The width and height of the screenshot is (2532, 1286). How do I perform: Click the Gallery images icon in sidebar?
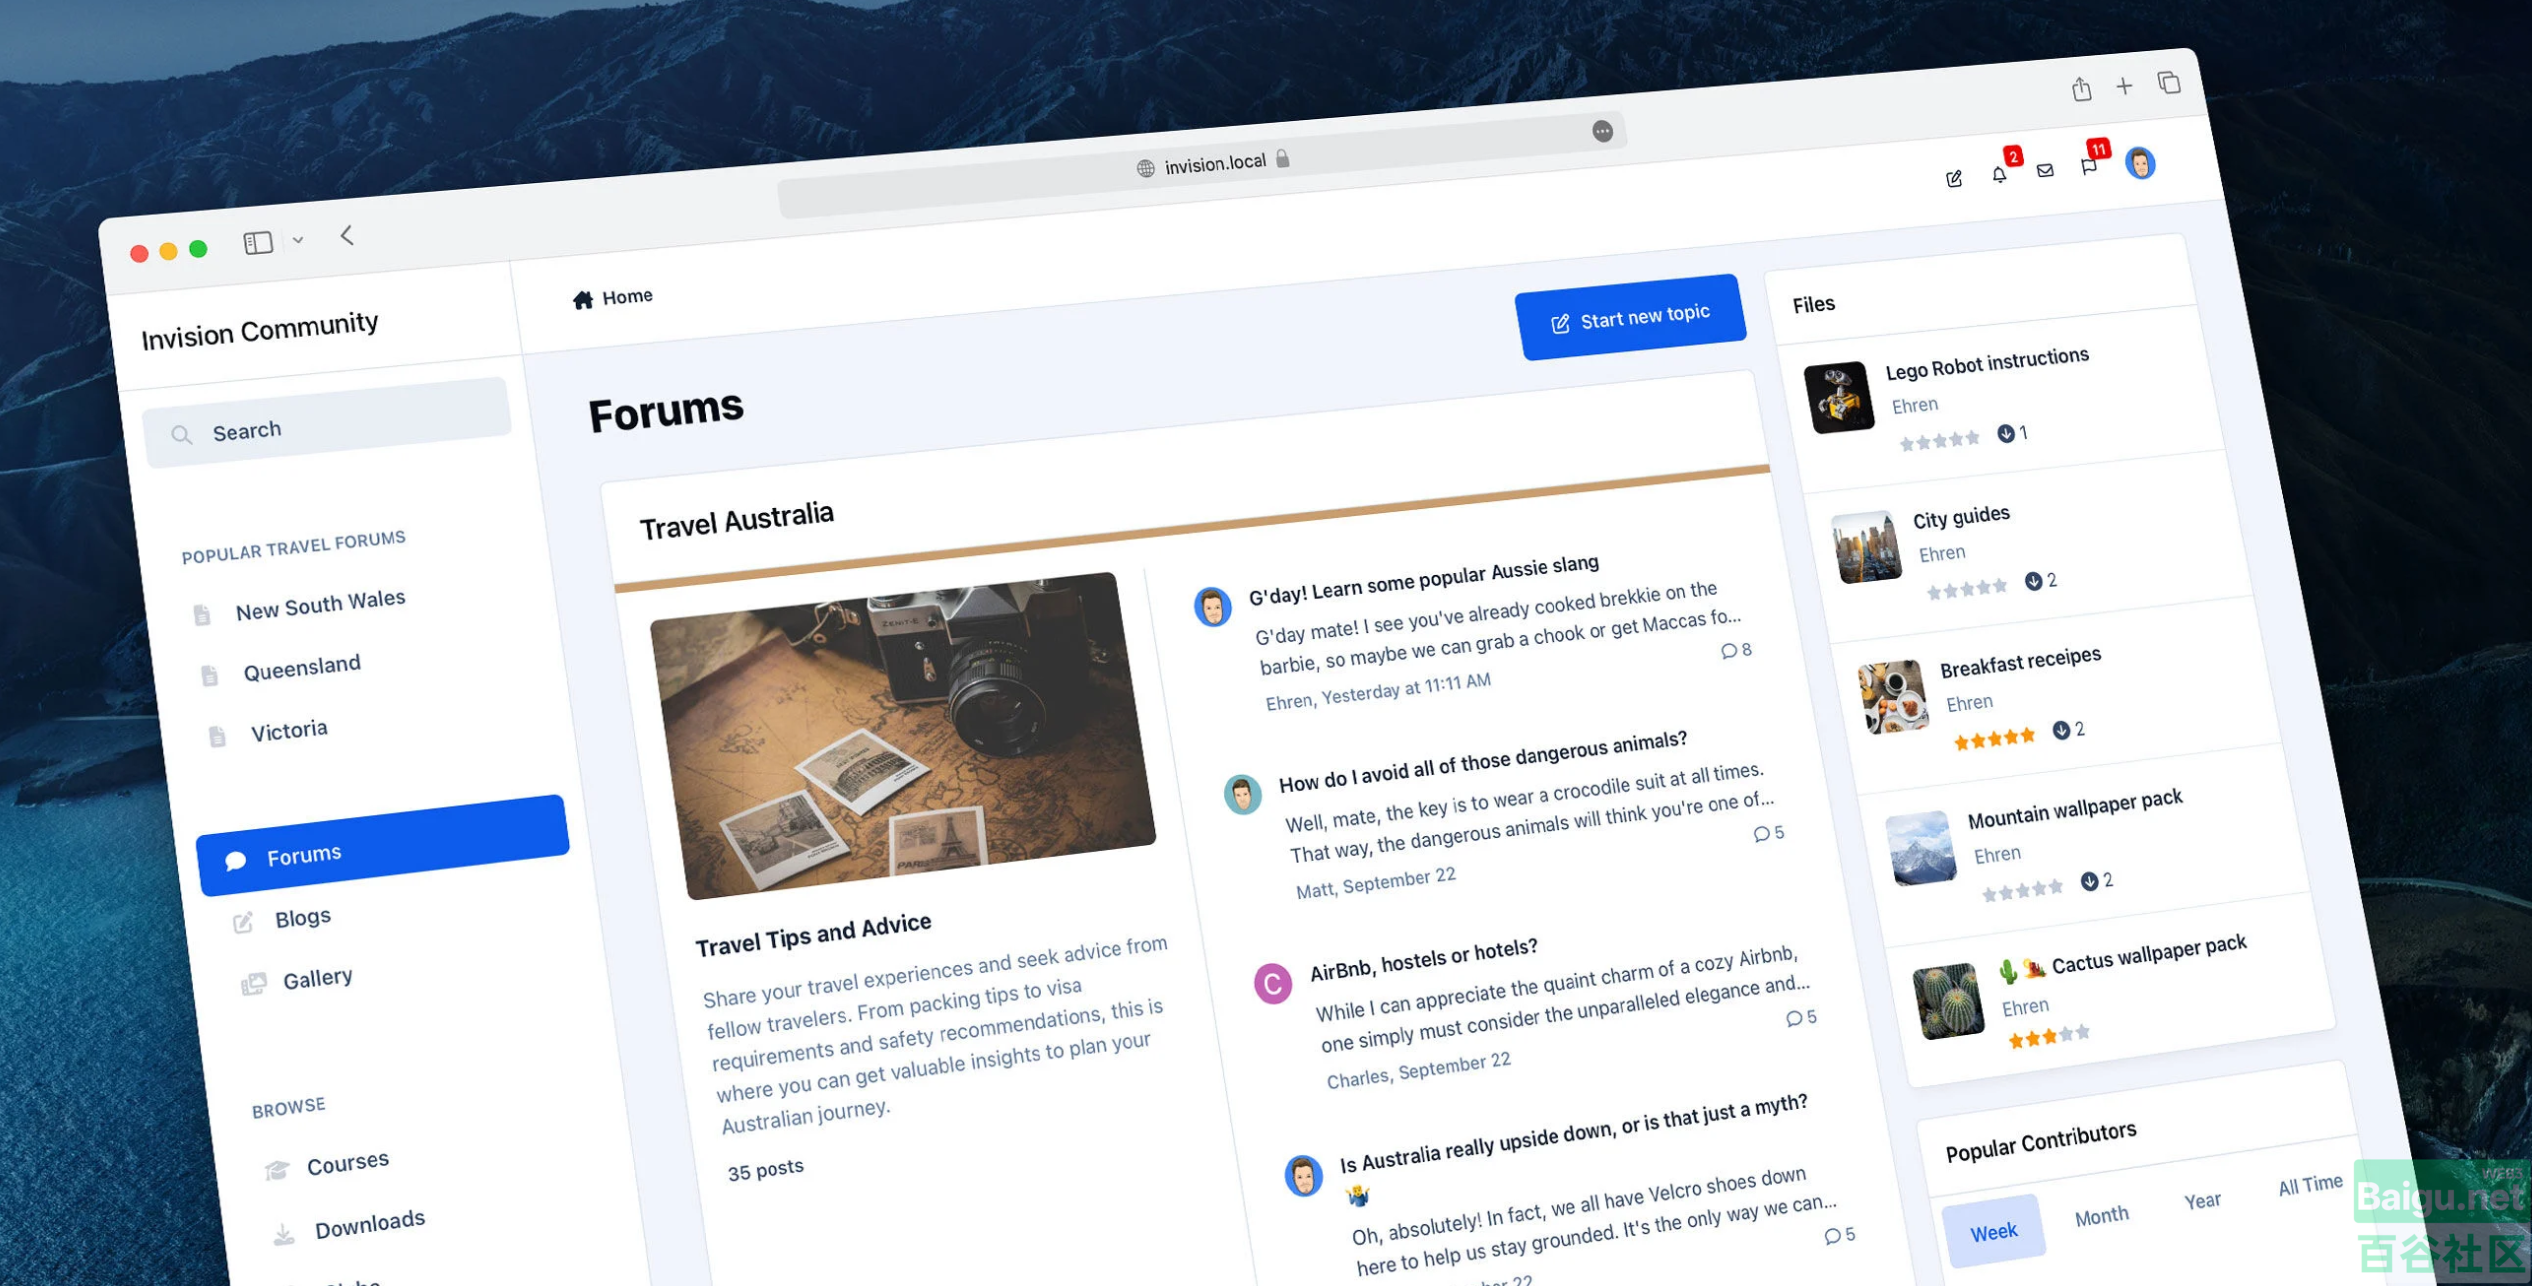coord(253,984)
